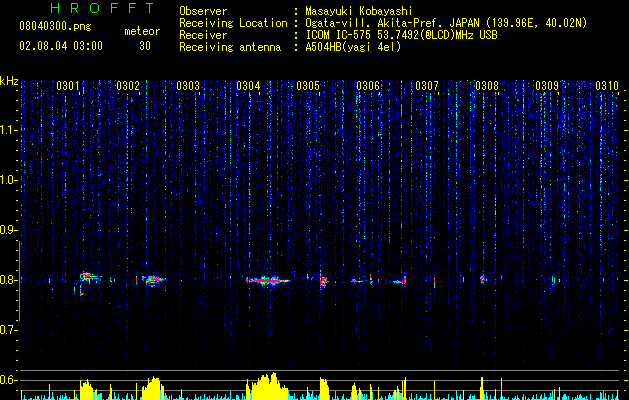Click the 0308 time marker
Screen dimensions: 629x400
coord(487,86)
